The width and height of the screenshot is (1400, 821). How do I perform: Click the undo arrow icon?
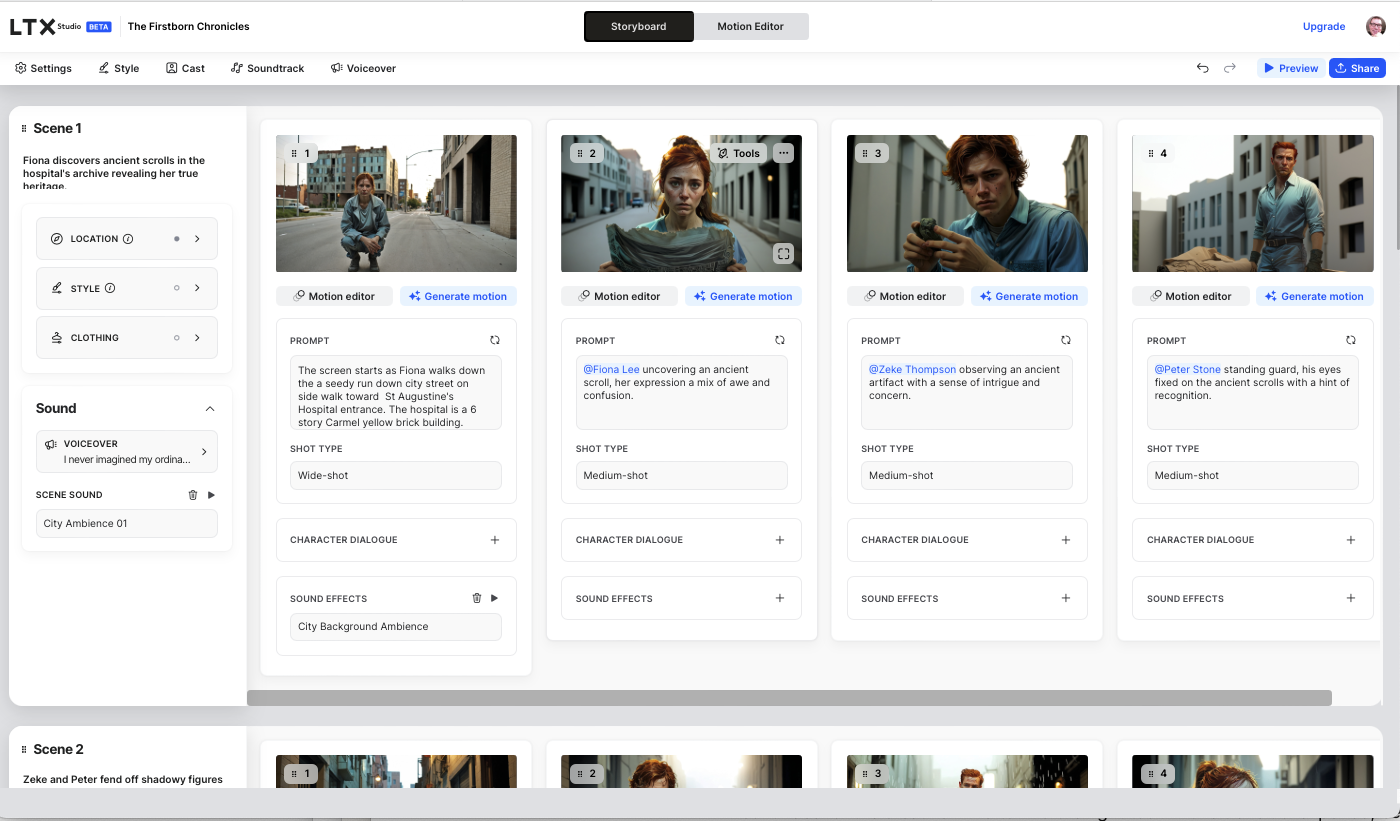pos(1202,68)
